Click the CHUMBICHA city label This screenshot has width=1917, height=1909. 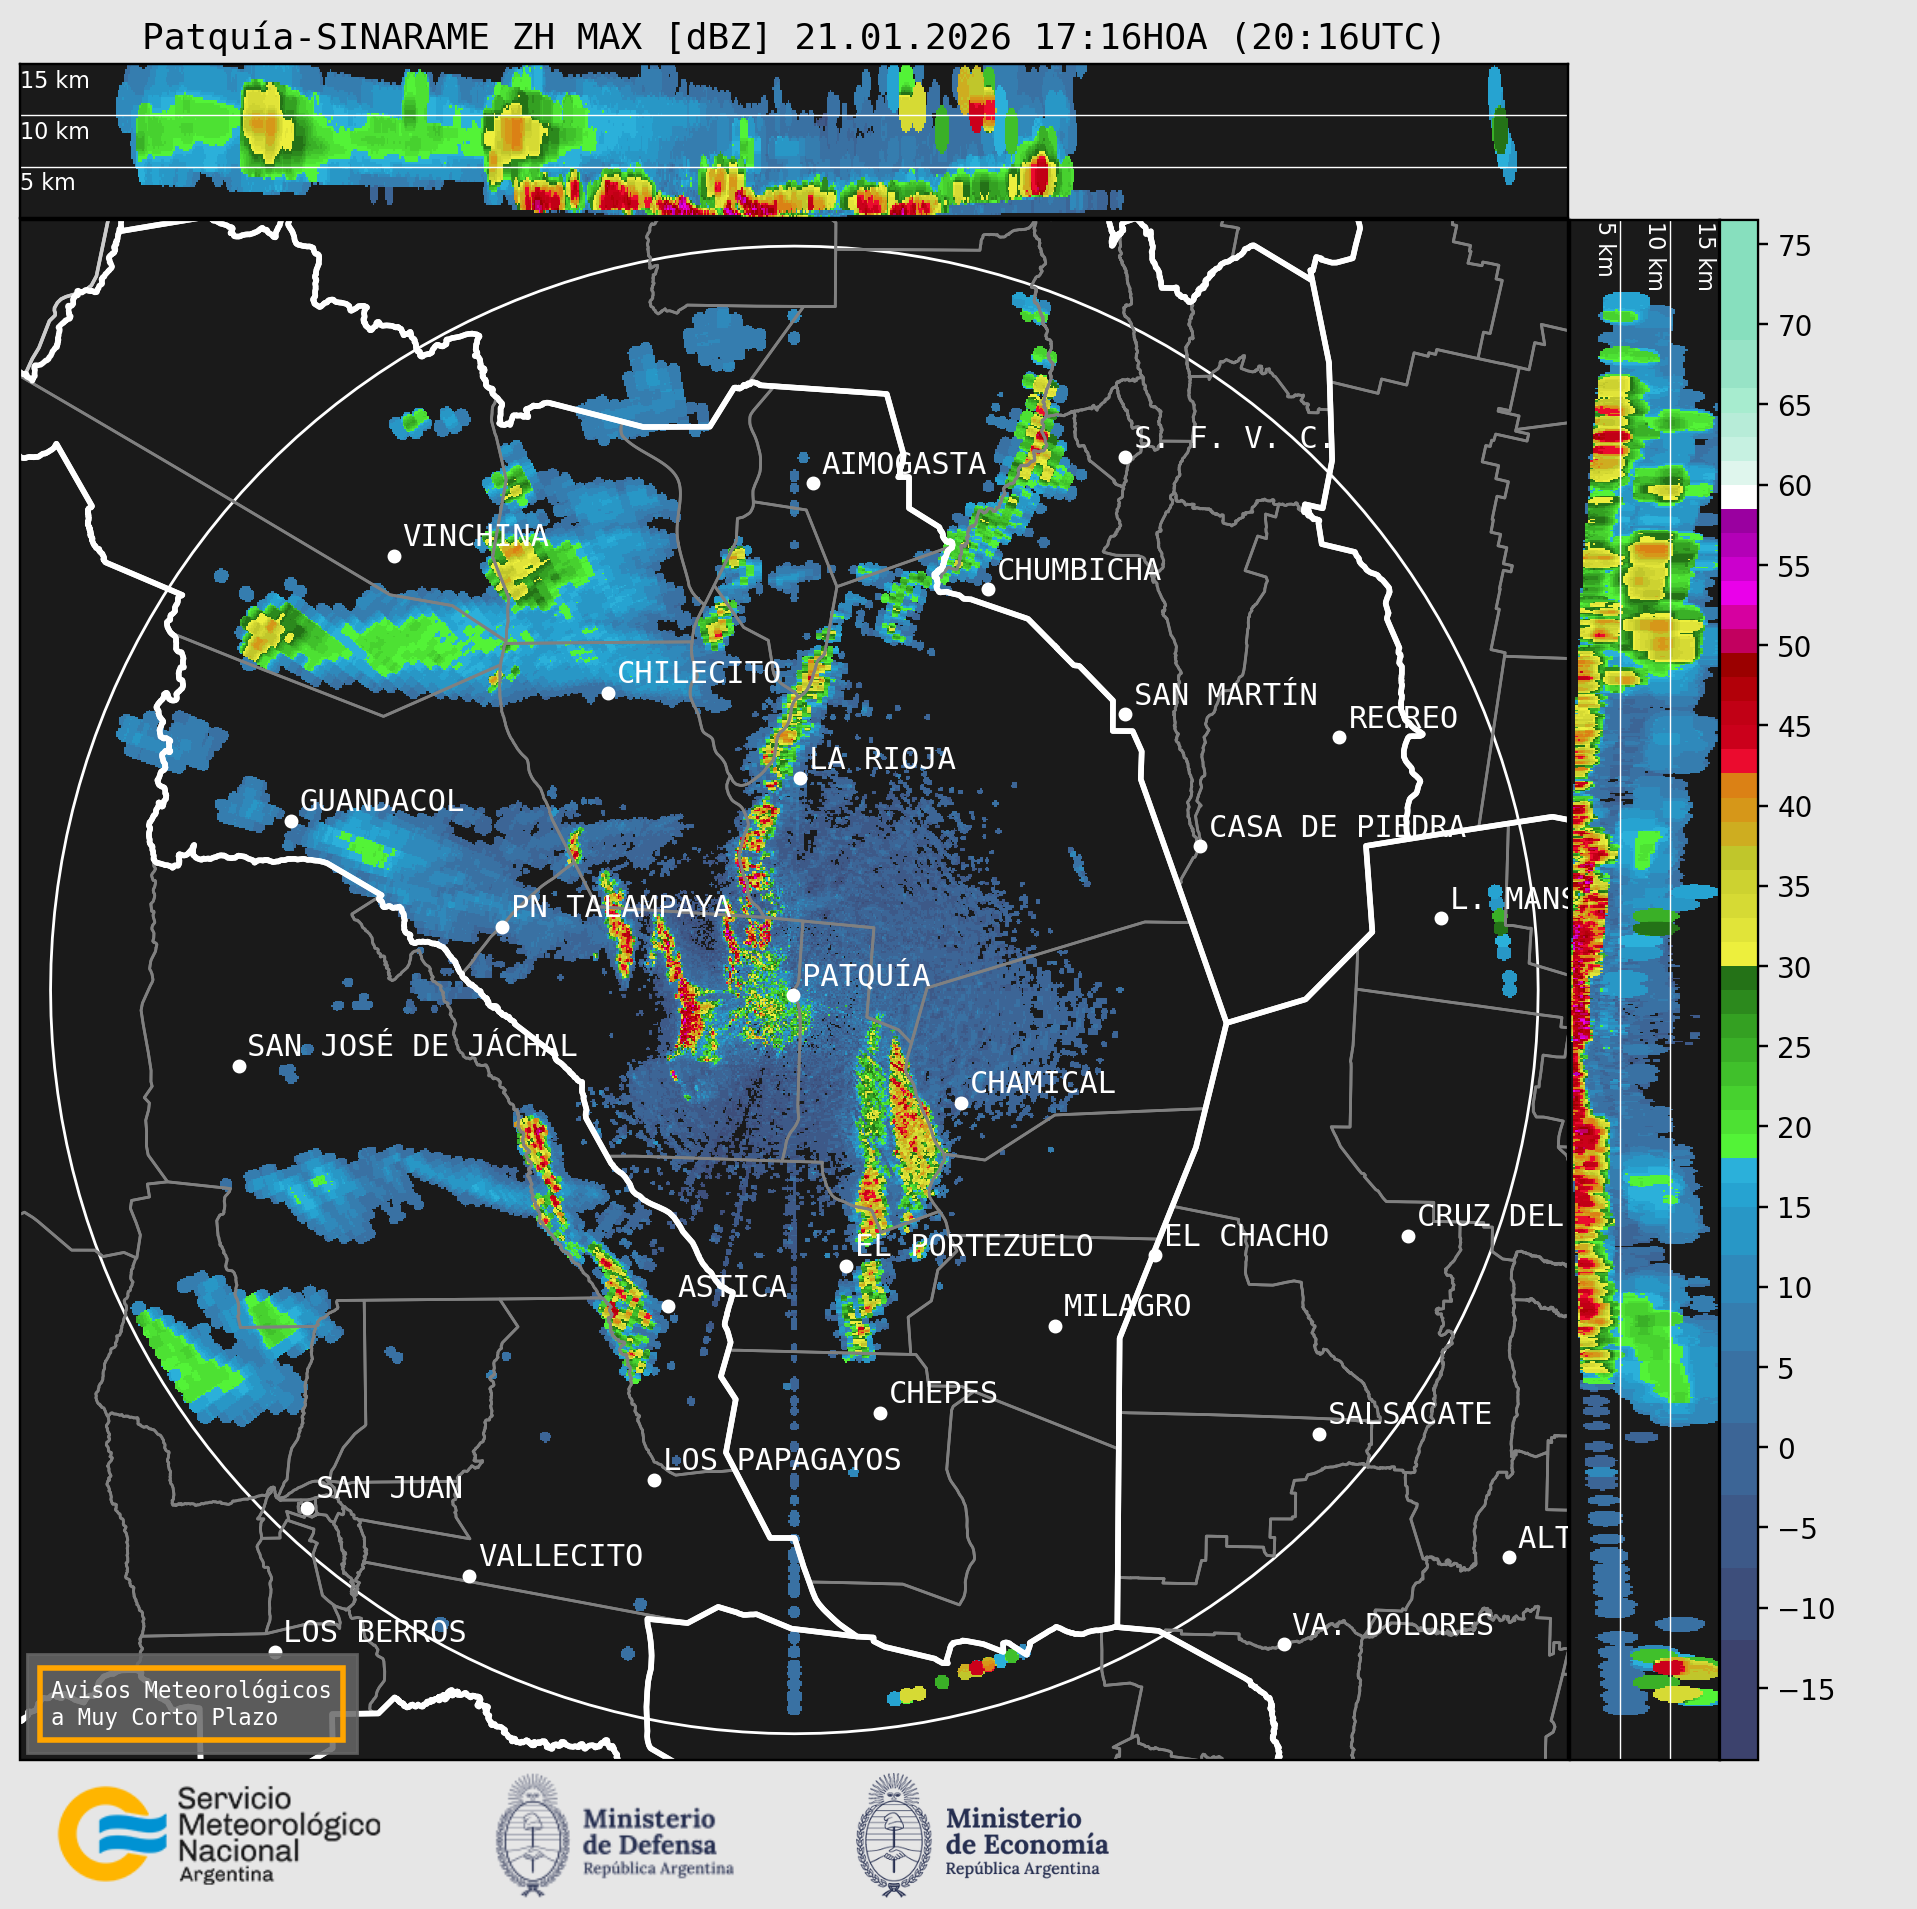click(1079, 570)
